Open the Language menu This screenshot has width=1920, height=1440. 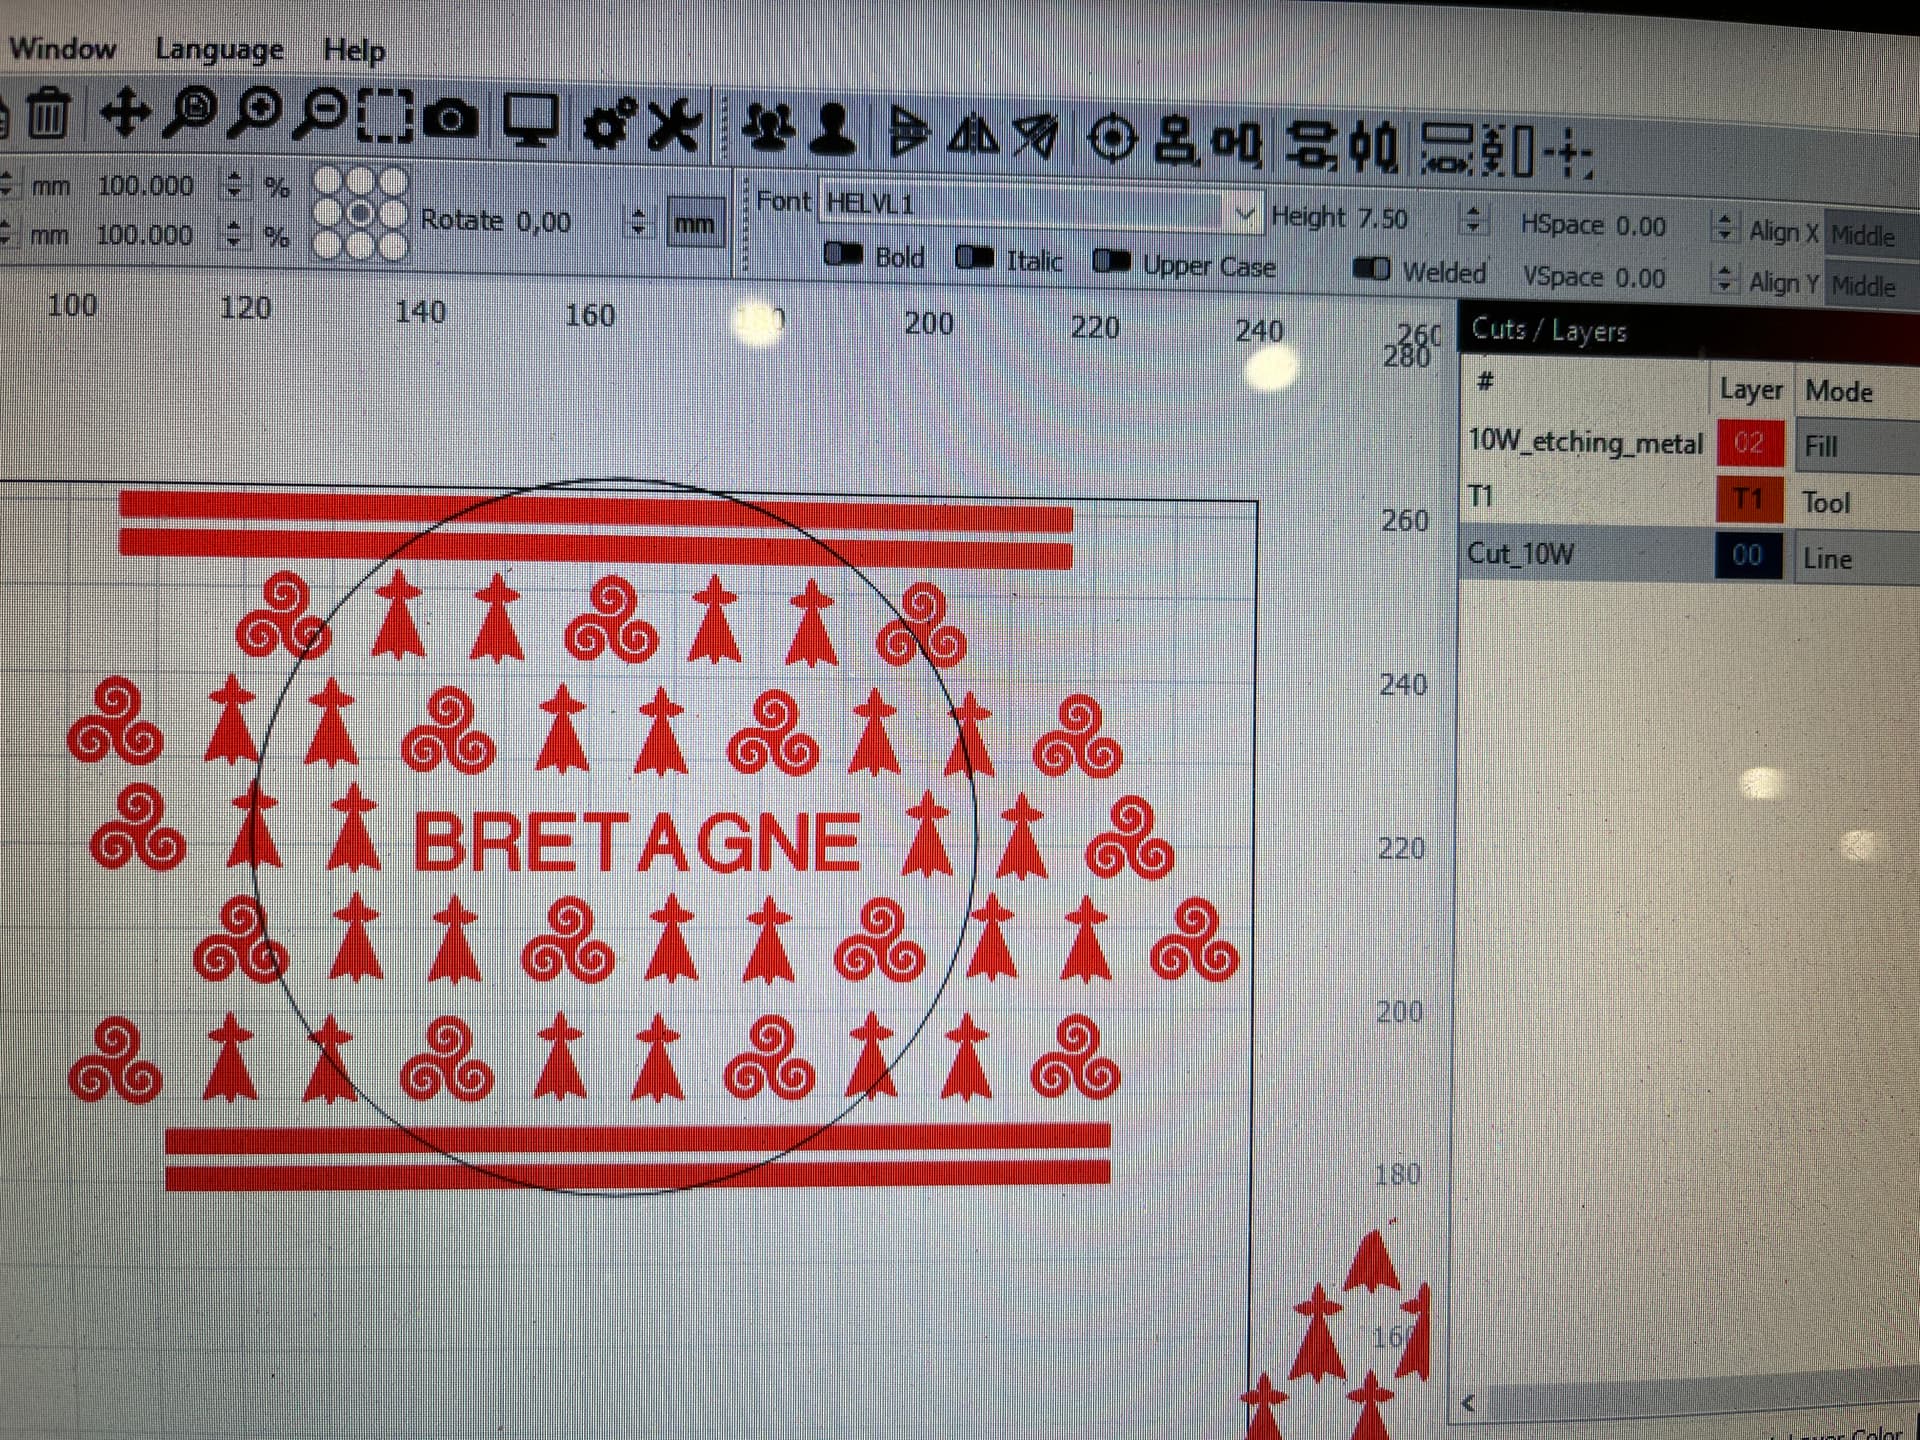coord(219,49)
